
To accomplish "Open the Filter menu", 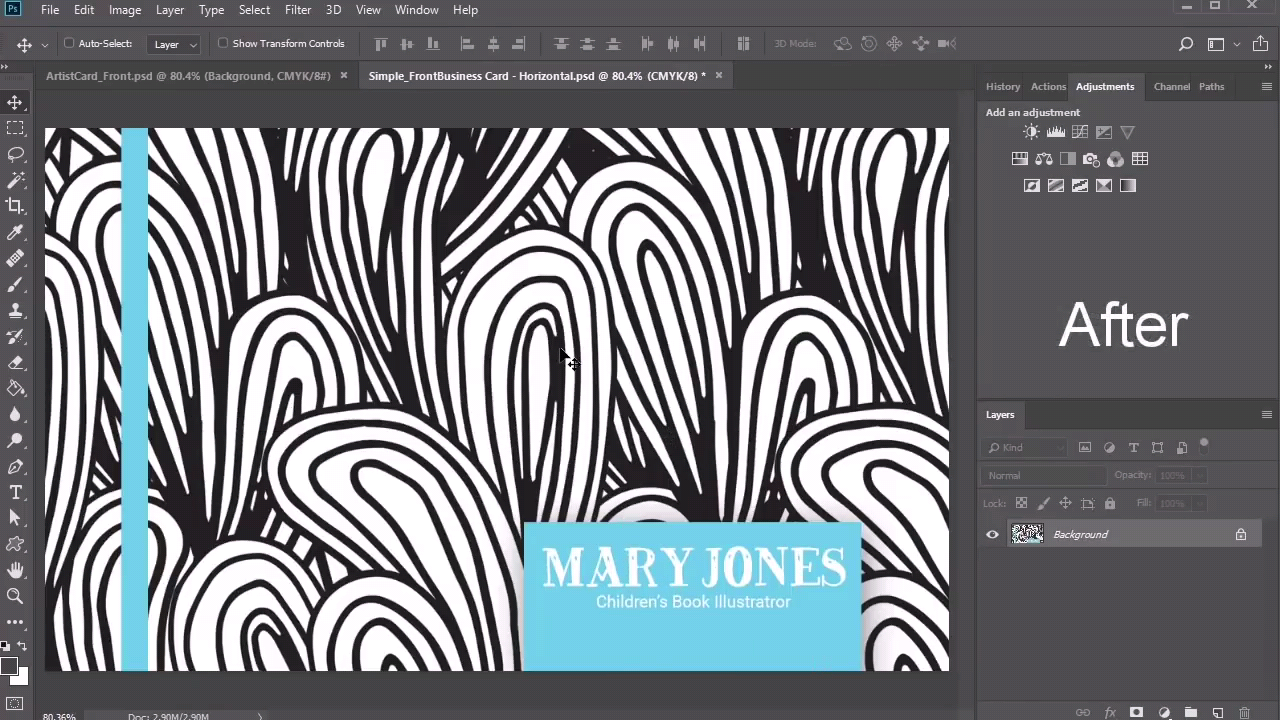I will pyautogui.click(x=297, y=10).
